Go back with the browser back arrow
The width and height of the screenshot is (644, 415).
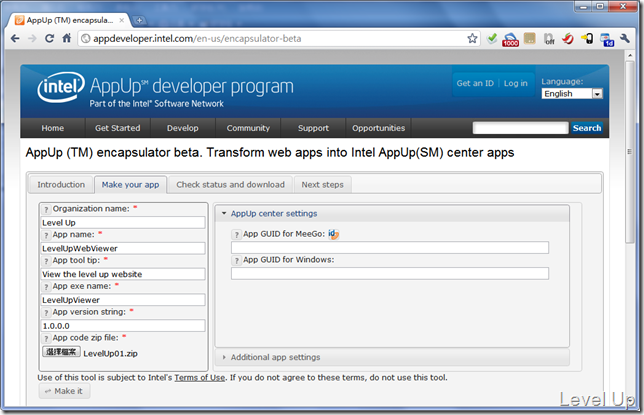15,39
